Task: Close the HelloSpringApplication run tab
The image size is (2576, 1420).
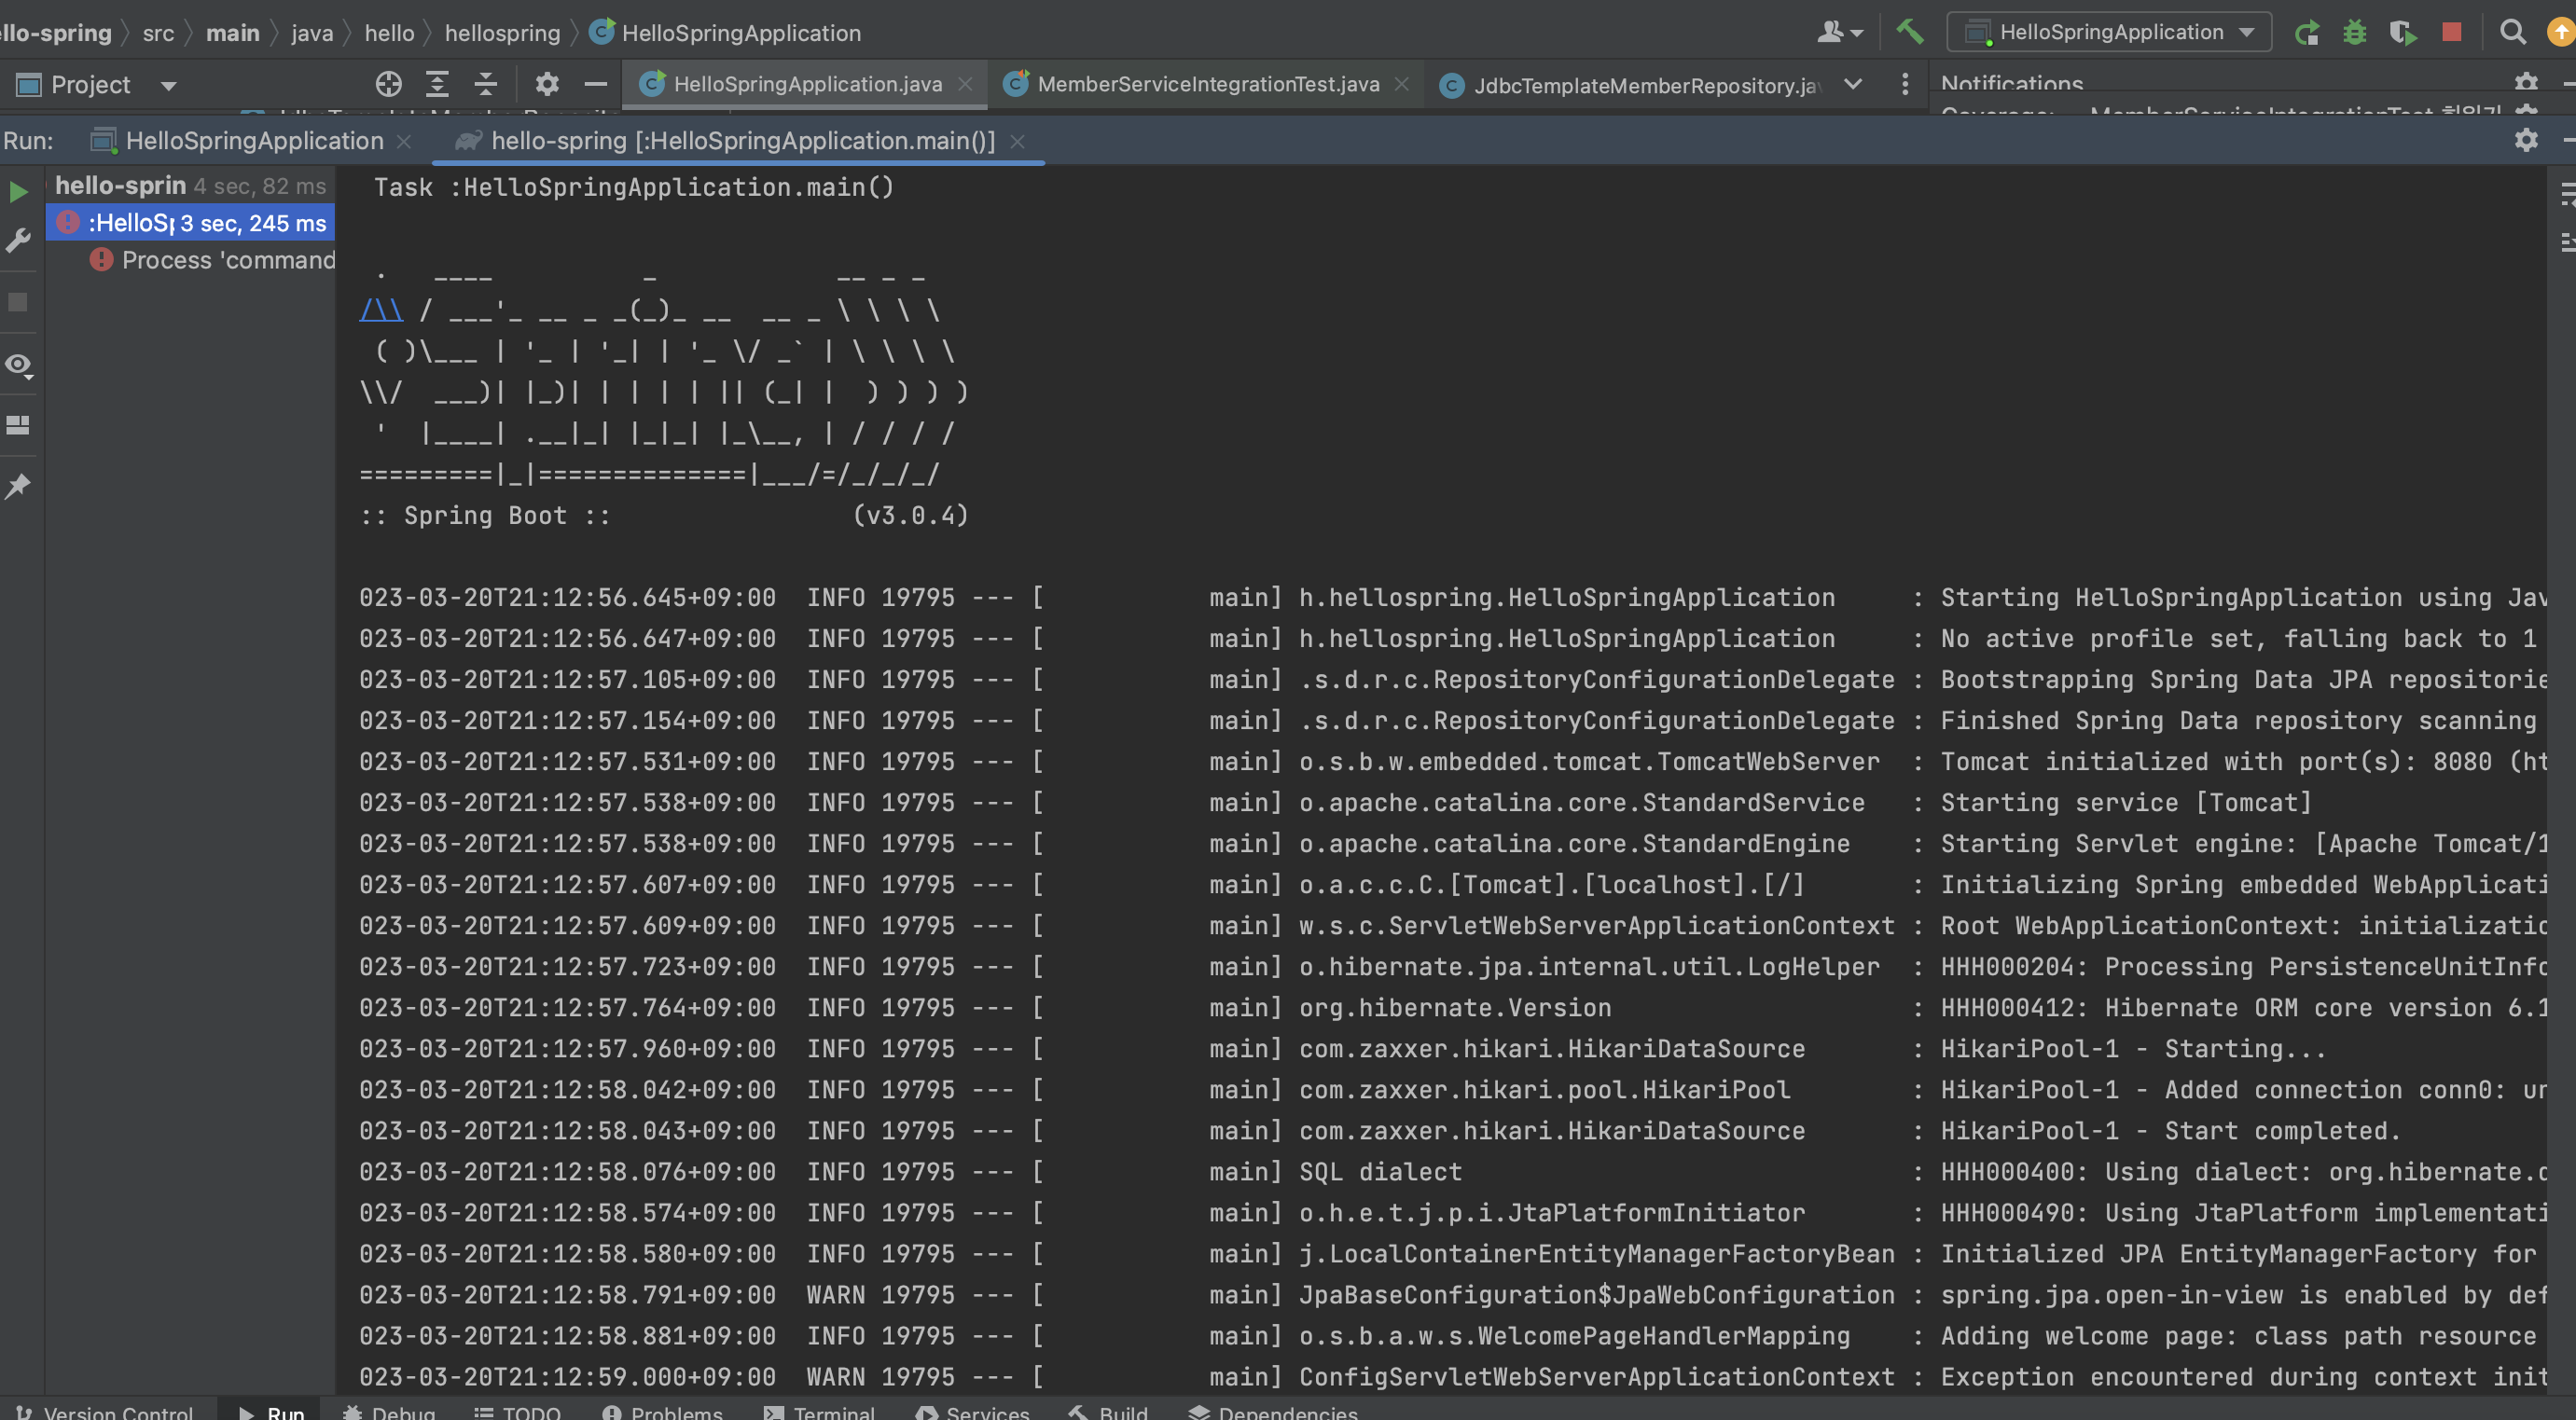Action: [404, 142]
